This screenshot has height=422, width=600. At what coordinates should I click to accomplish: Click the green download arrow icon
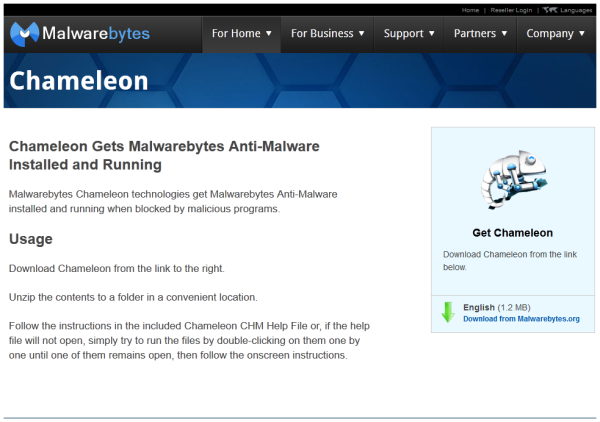[448, 312]
